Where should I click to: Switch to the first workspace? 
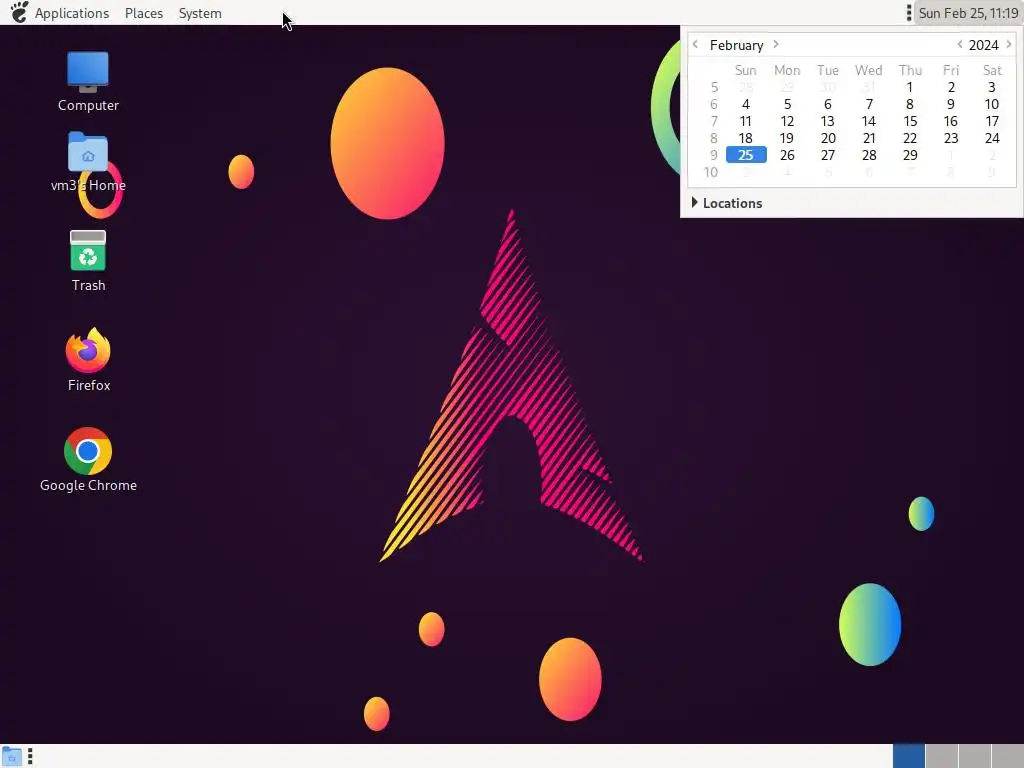[908, 756]
